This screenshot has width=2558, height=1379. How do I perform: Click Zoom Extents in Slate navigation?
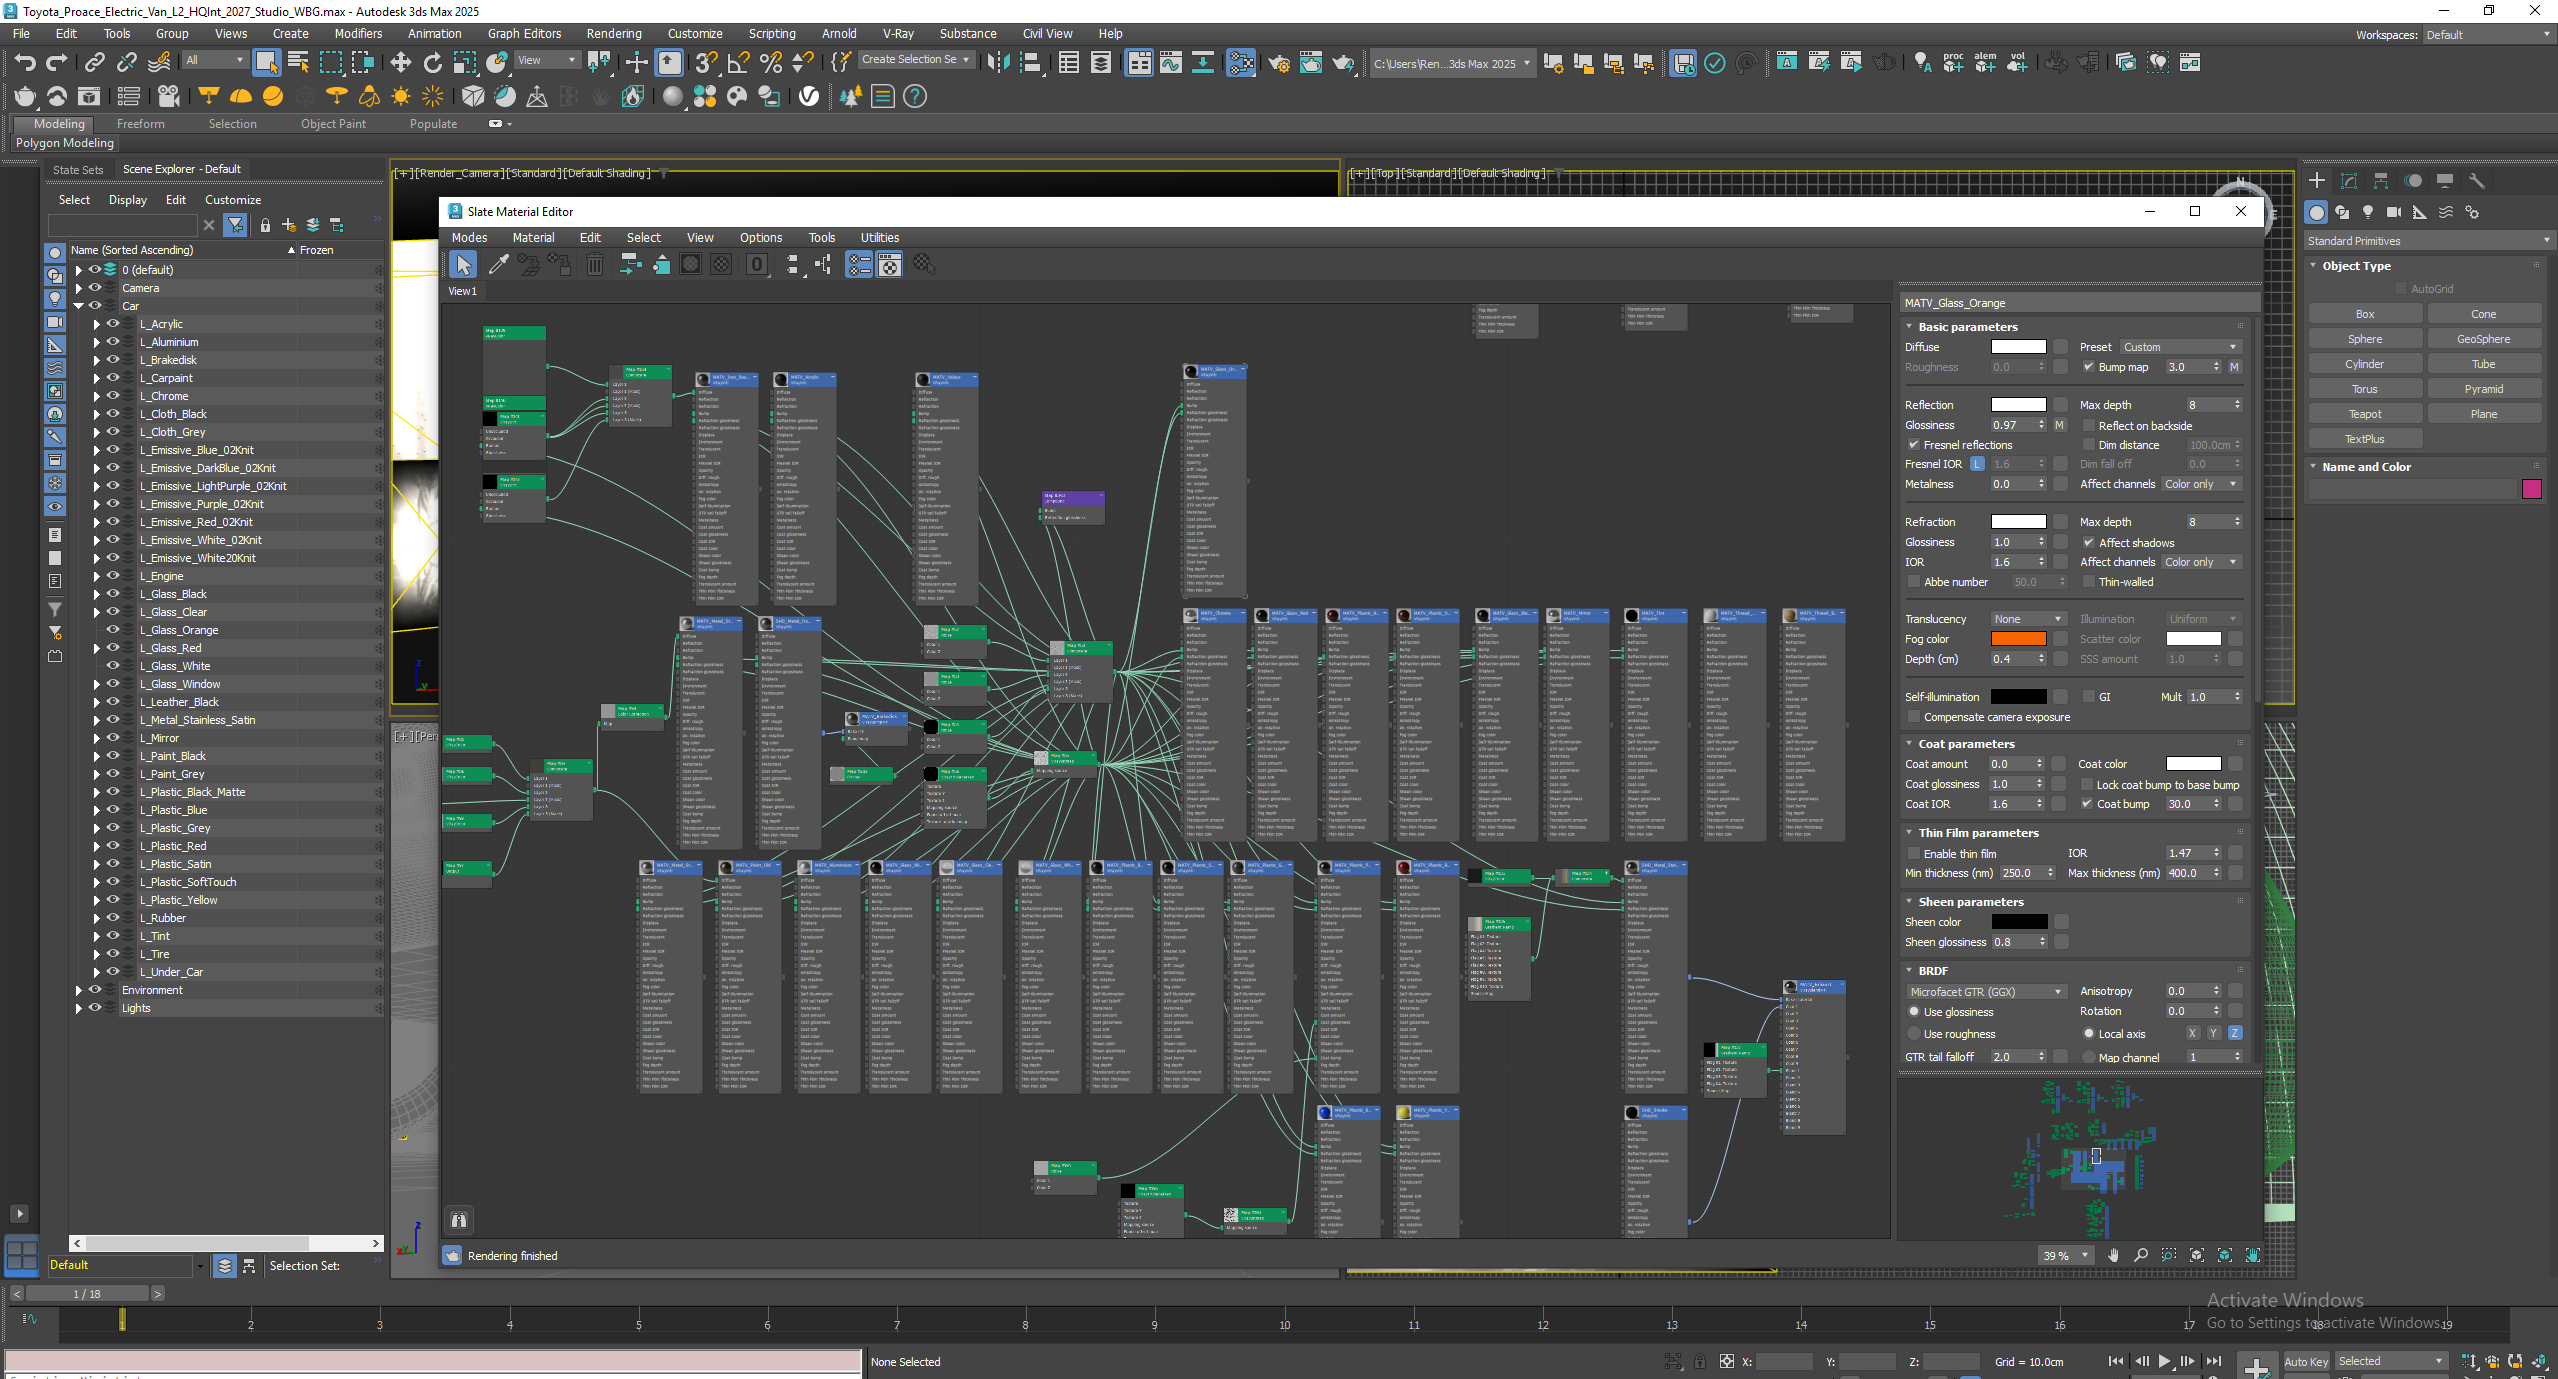tap(2197, 1255)
